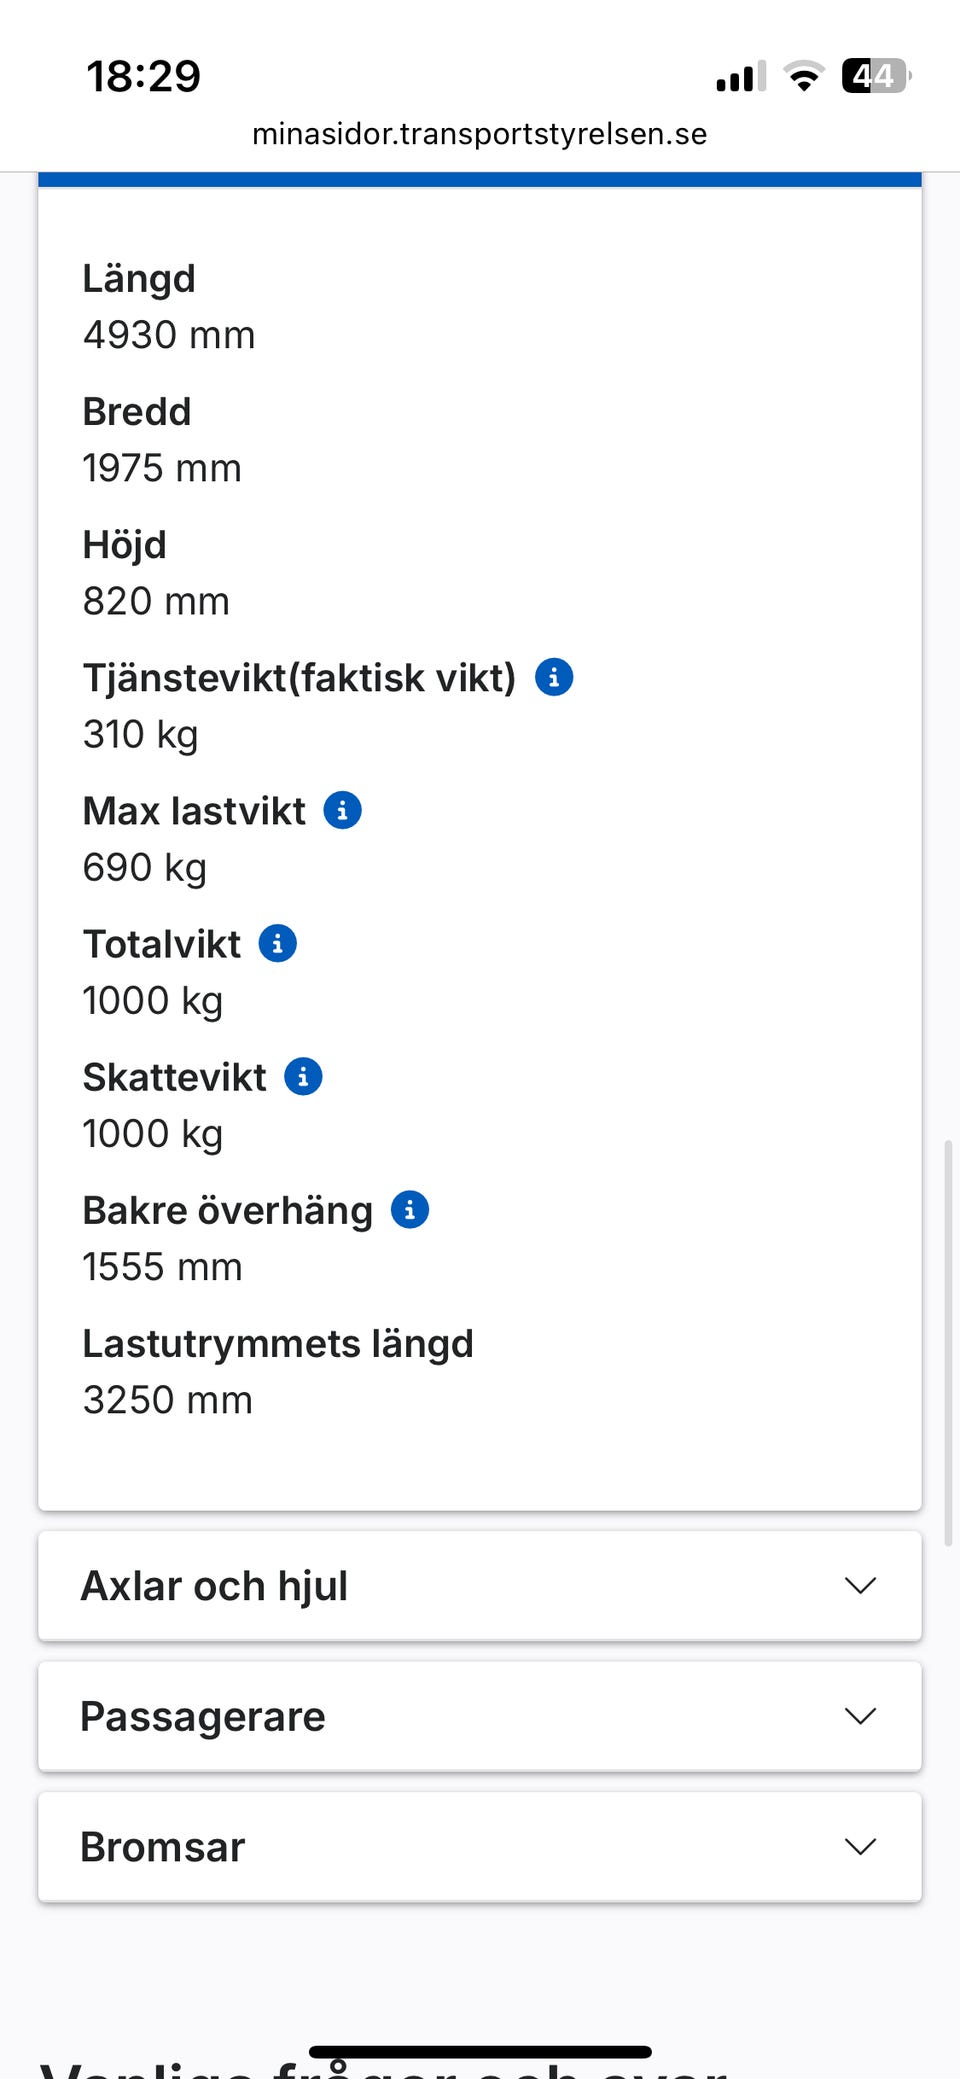Viewport: 960px width, 2079px height.
Task: Tap info icon for Bakre överhäng
Action: click(409, 1210)
